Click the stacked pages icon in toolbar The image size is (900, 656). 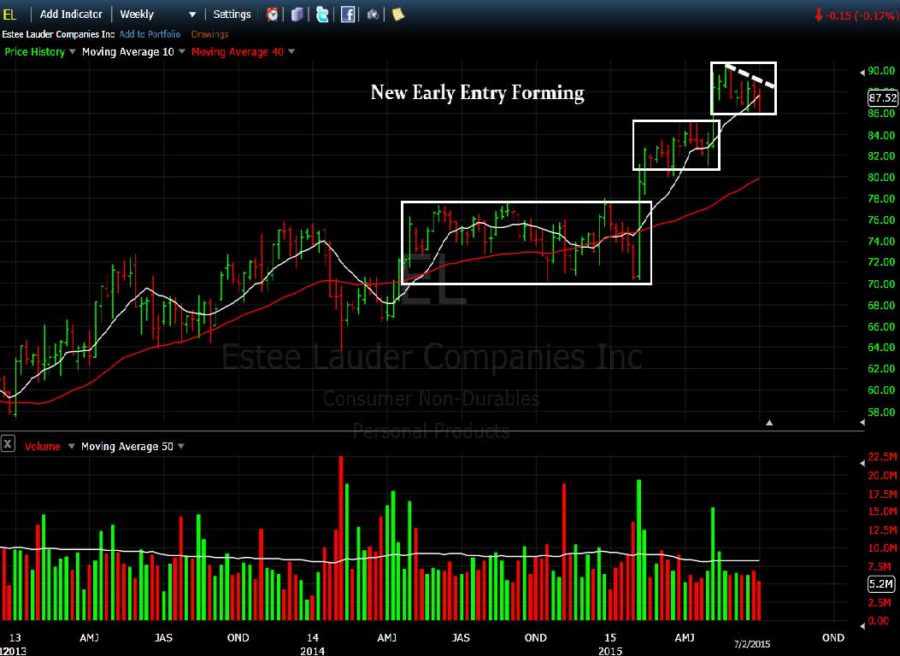point(297,14)
